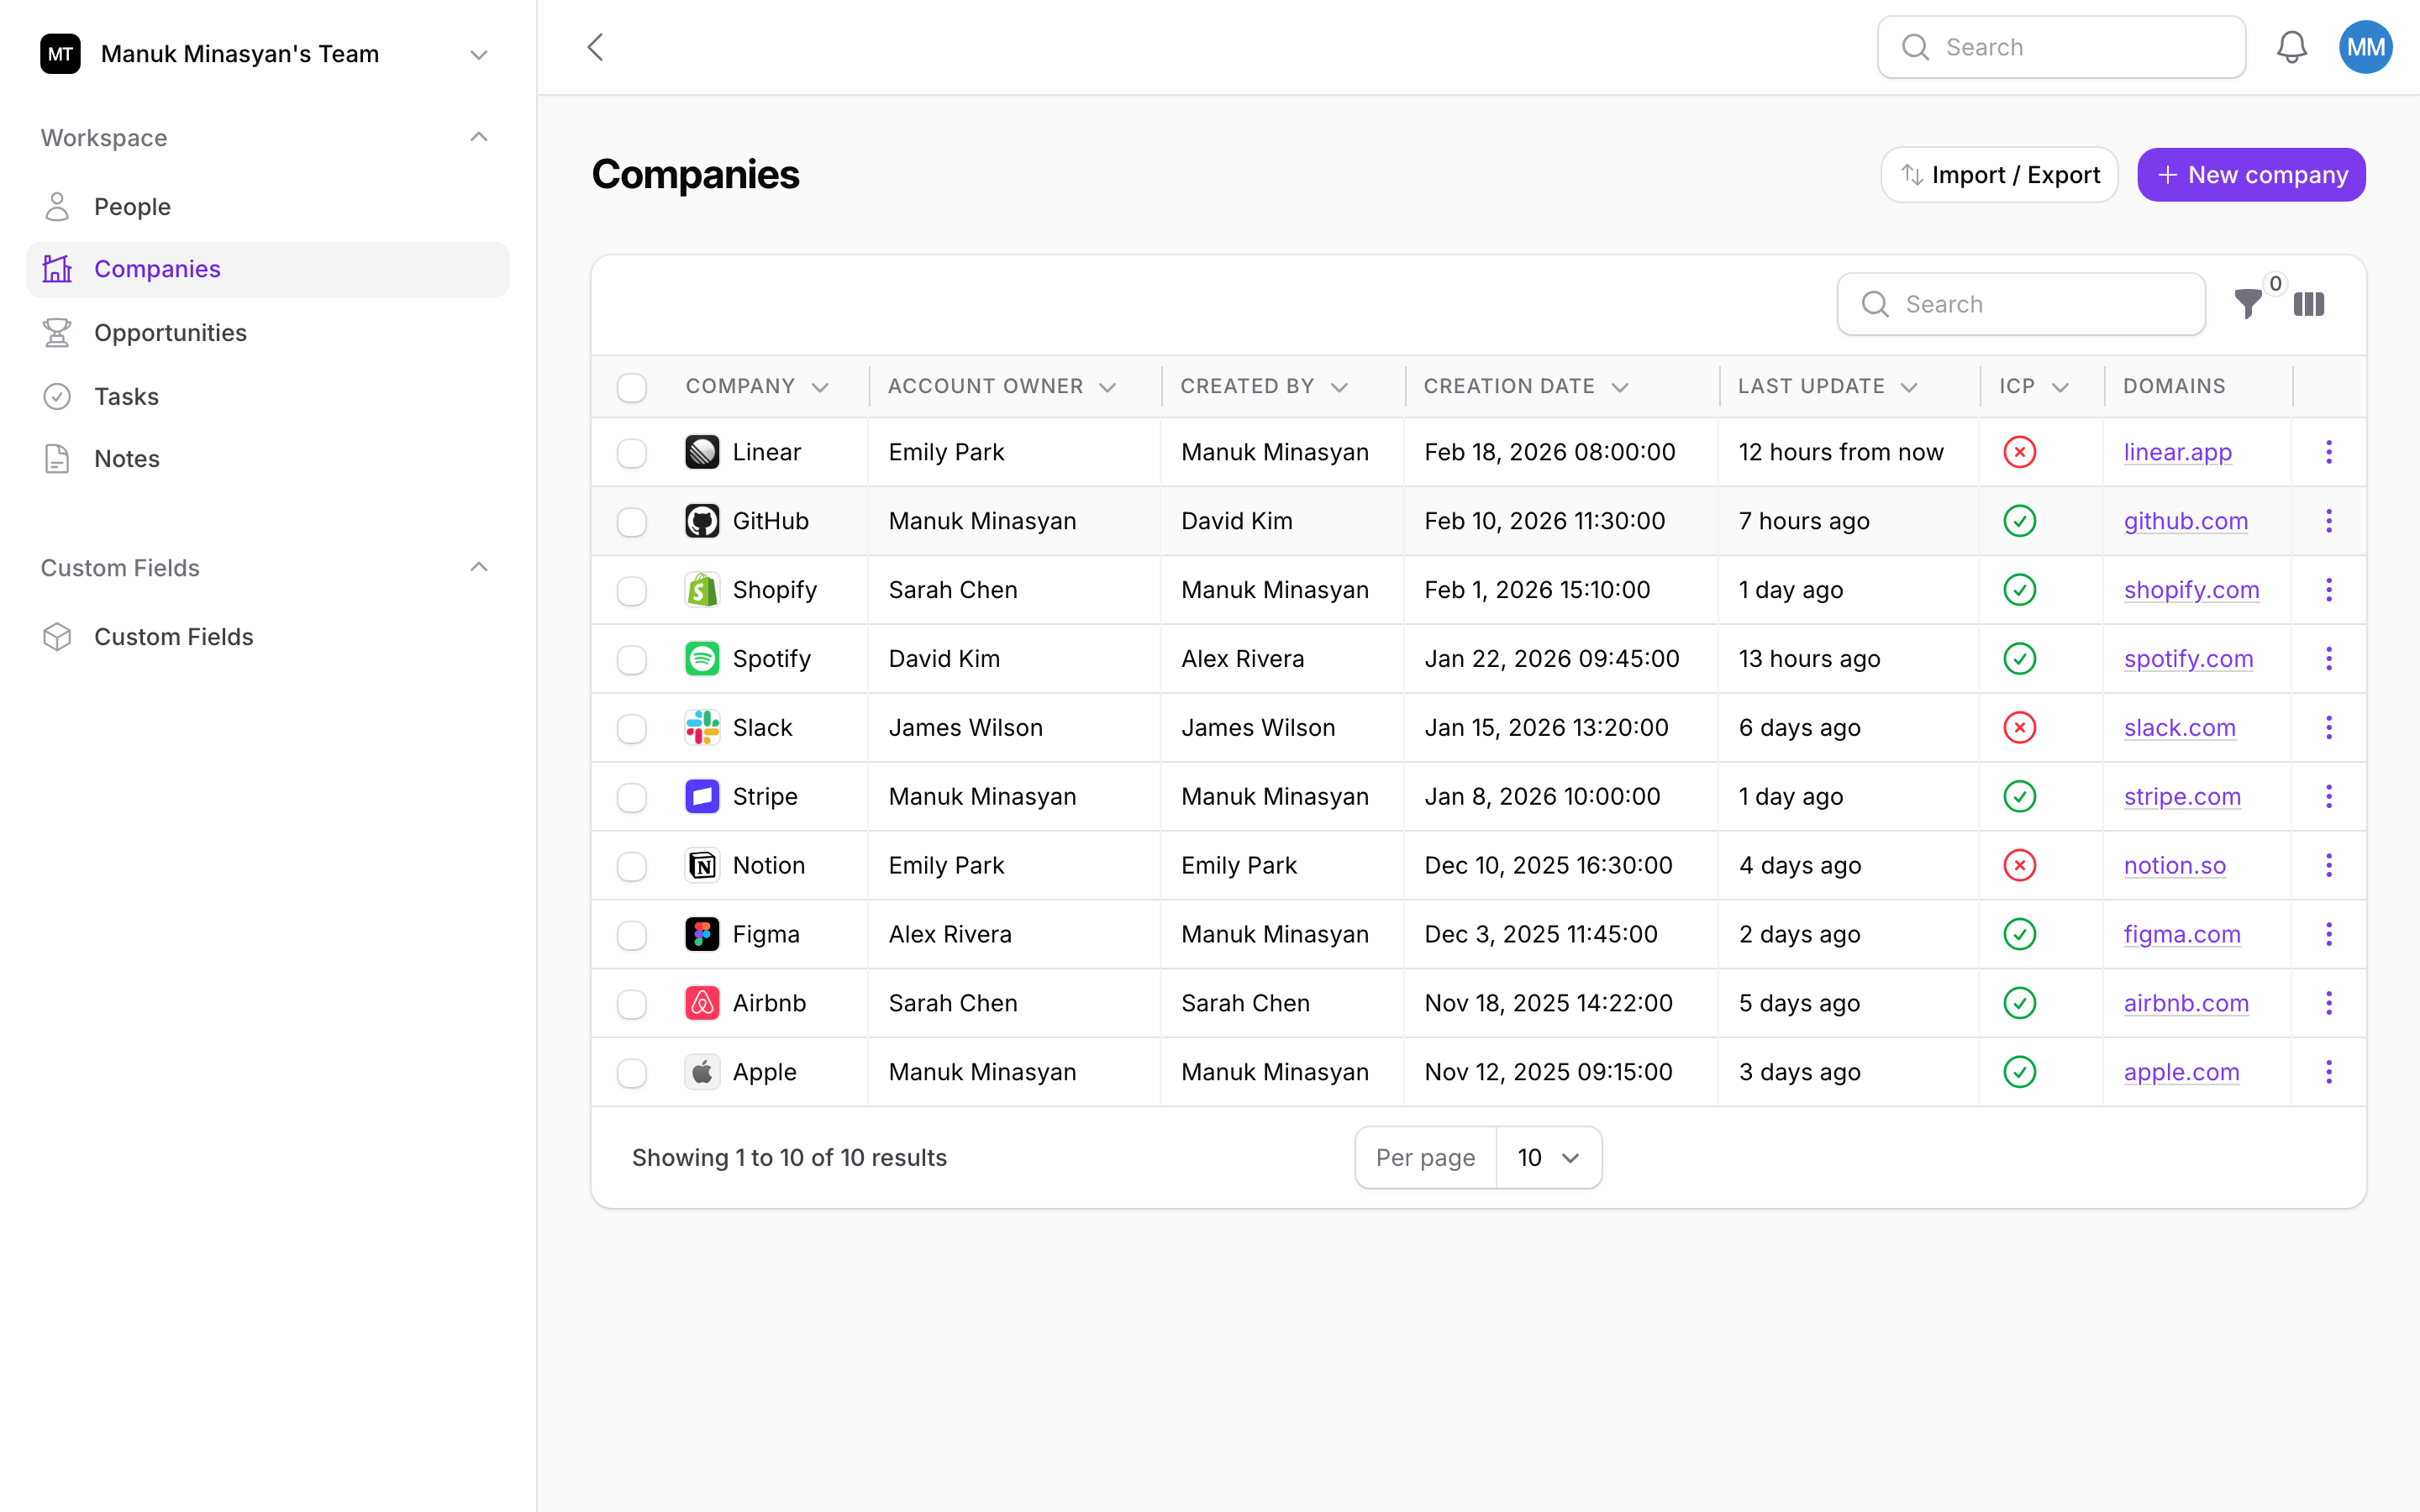Click the back arrow at the top
2420x1512 pixels.
click(x=595, y=46)
